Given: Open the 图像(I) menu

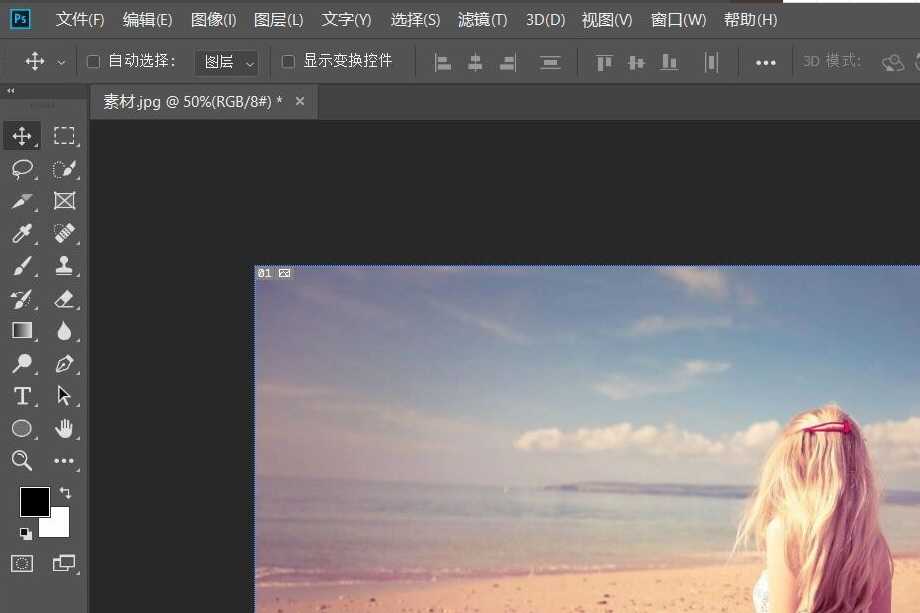Looking at the screenshot, I should (x=213, y=20).
